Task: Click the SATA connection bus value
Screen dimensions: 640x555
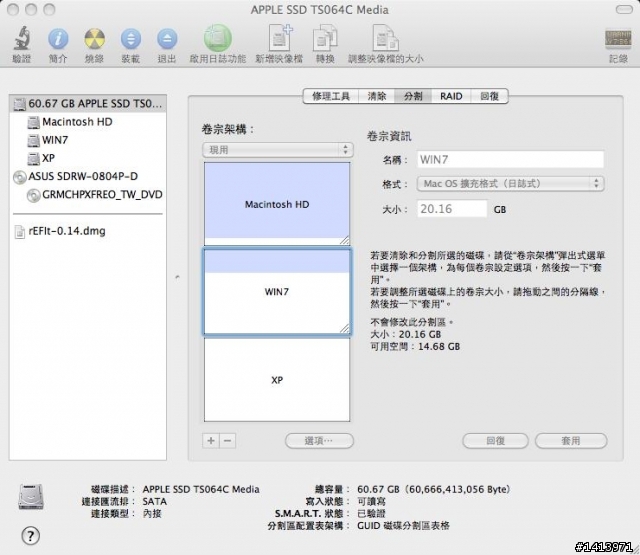Action: pos(154,502)
